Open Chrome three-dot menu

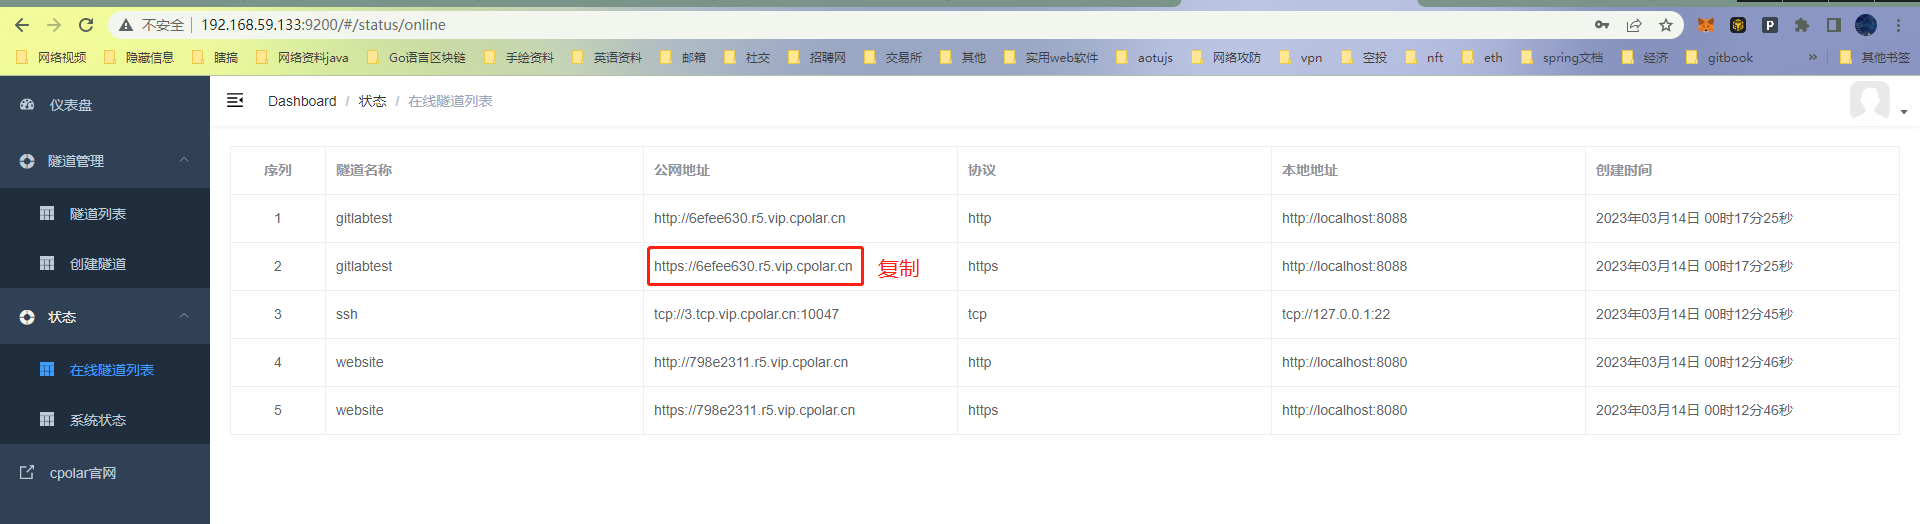[x=1898, y=25]
